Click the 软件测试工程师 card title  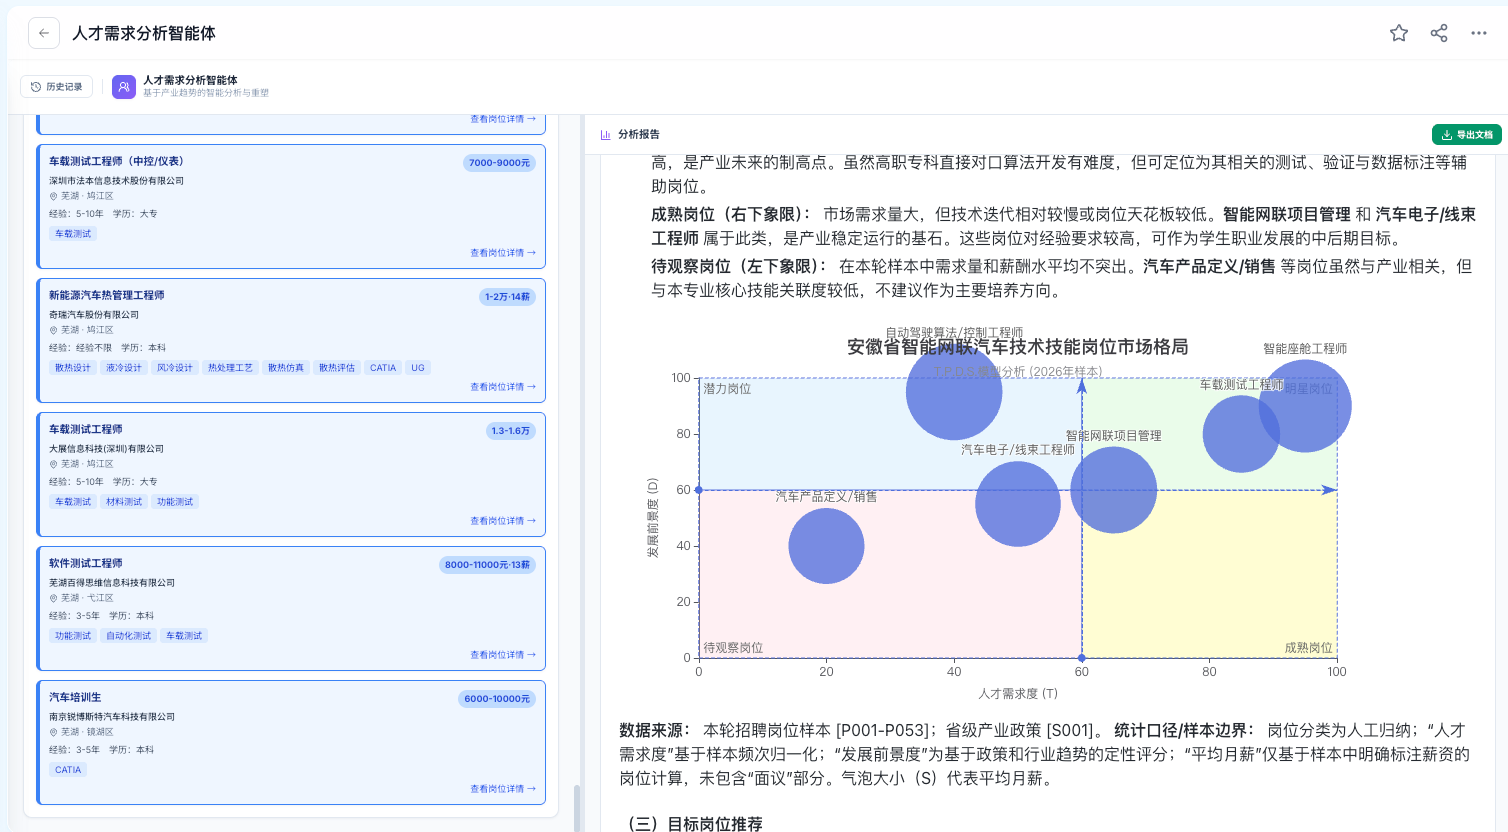86,563
